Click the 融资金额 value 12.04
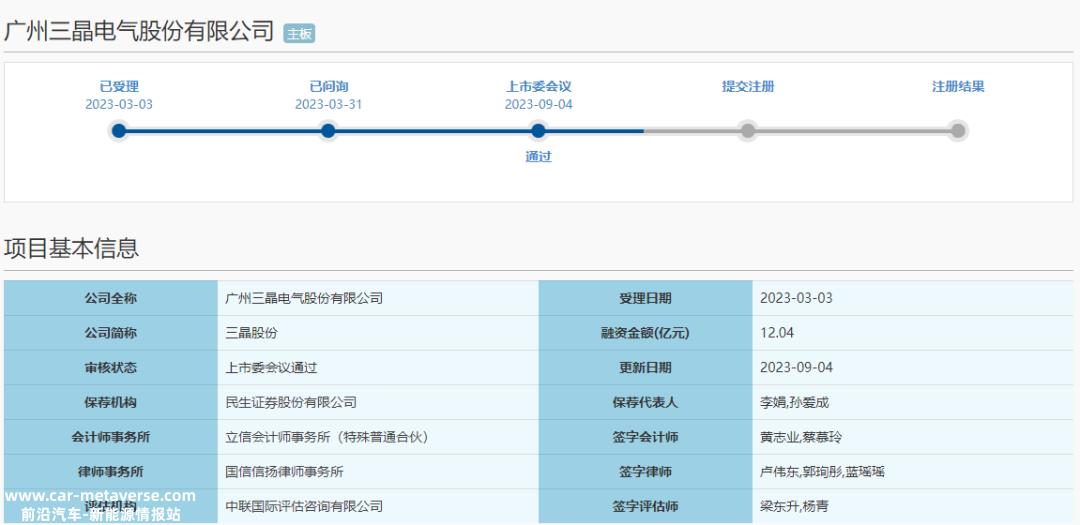The height and width of the screenshot is (525, 1080). tap(777, 333)
